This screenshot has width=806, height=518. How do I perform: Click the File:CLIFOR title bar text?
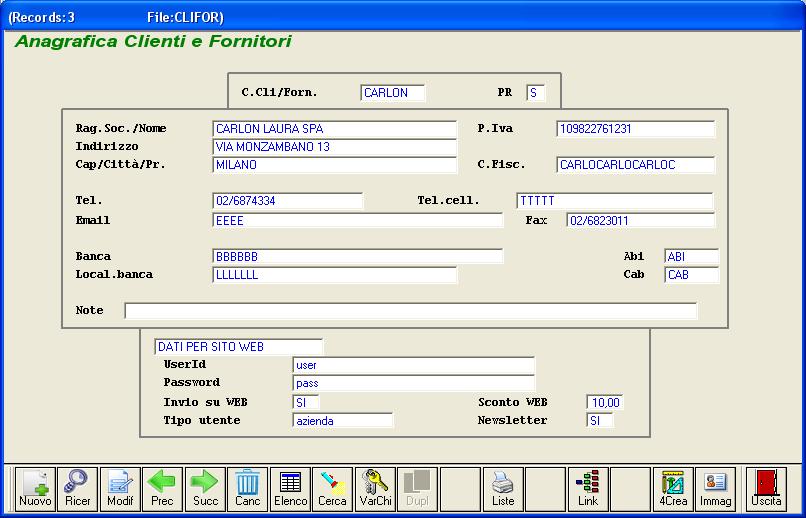[x=185, y=17]
